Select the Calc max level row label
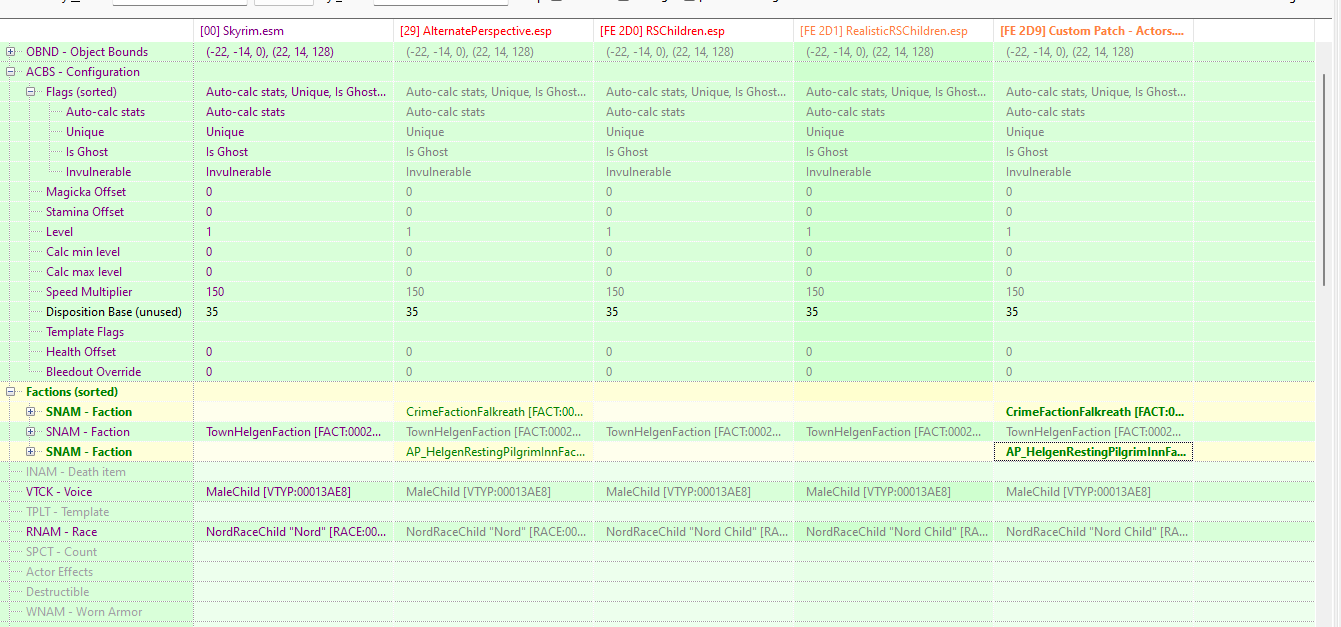The image size is (1341, 627). pos(84,272)
